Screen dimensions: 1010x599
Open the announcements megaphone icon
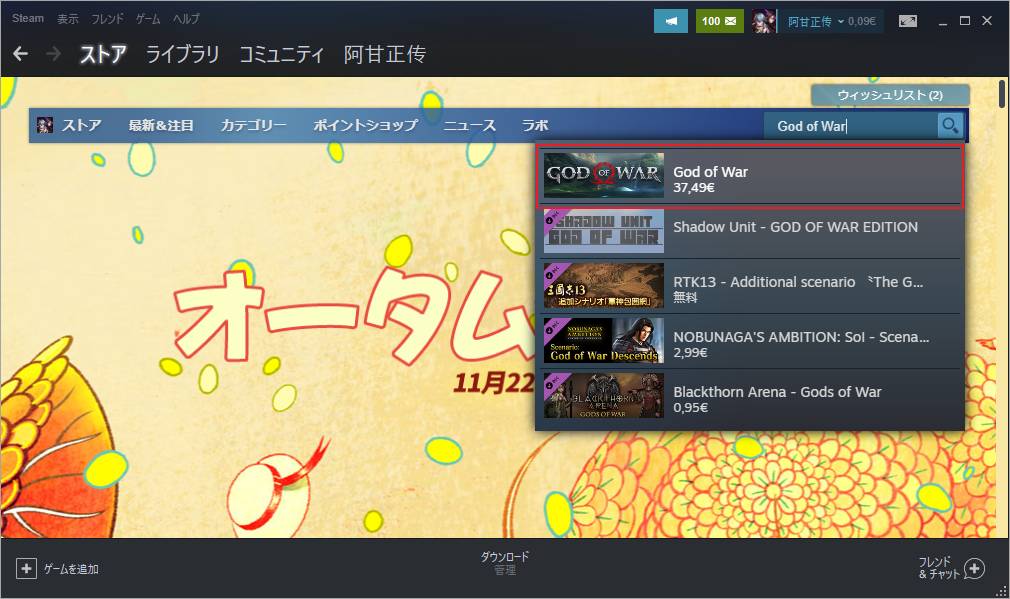click(671, 21)
